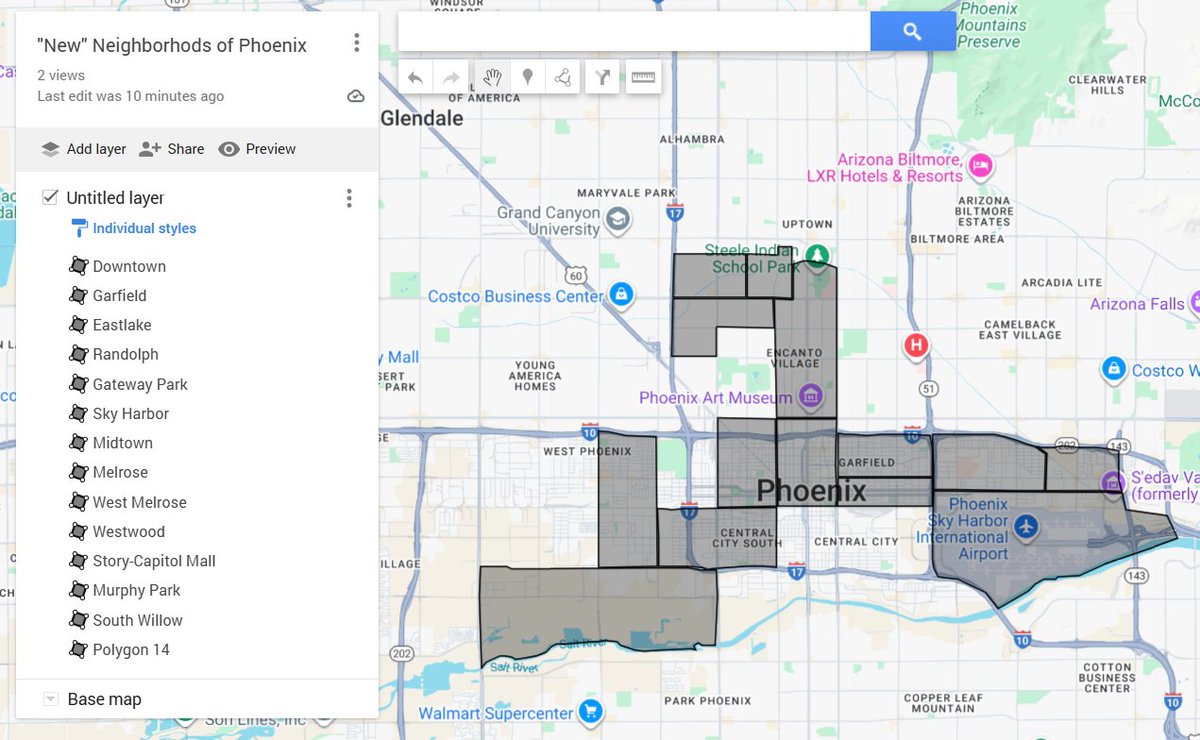The width and height of the screenshot is (1200, 740).
Task: Click the Steele Indian School Park marker
Action: pyautogui.click(x=818, y=256)
